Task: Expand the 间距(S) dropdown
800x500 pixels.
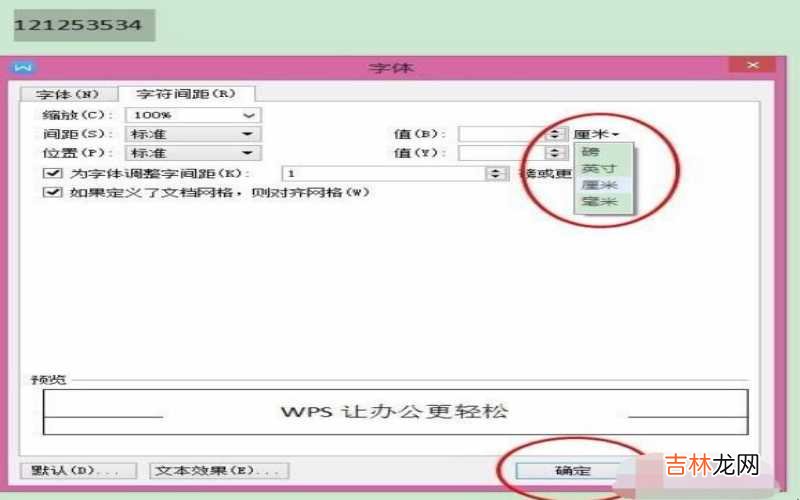Action: click(192, 134)
